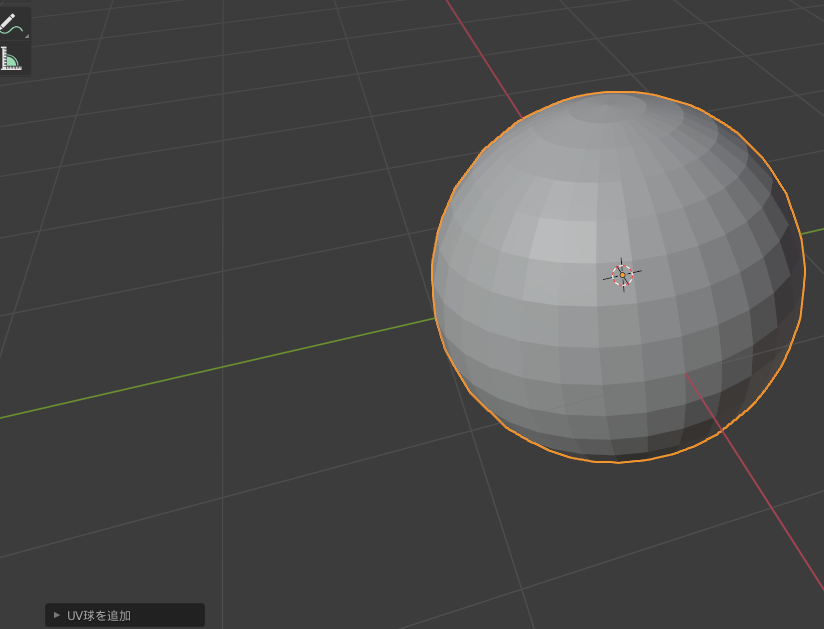Select the Measure ruler tool
The height and width of the screenshot is (629, 824).
12,58
